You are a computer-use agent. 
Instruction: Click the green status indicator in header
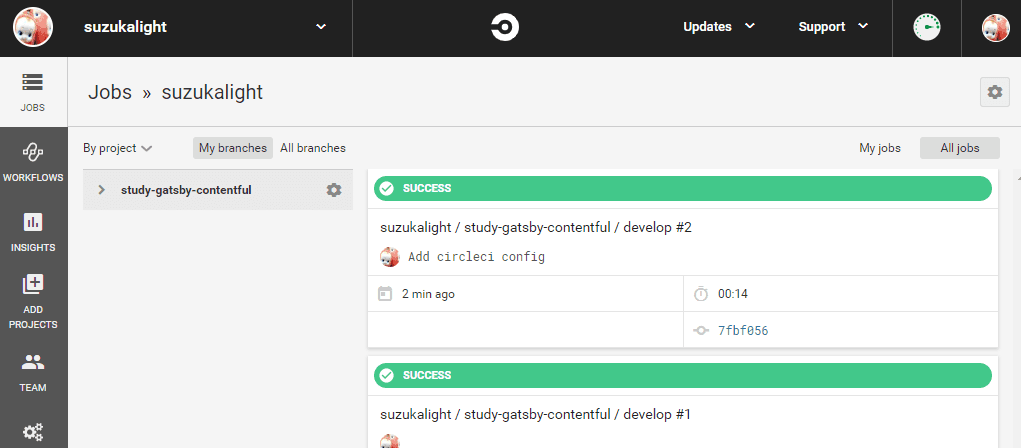(x=927, y=28)
